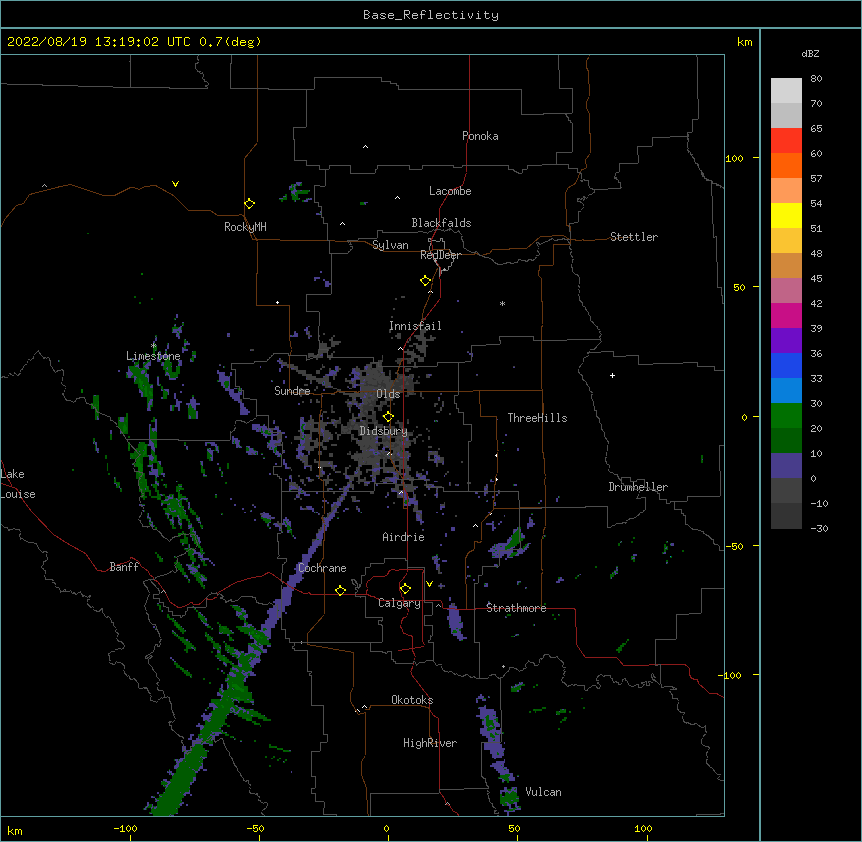This screenshot has height=842, width=862.
Task: Click the Cochrane town label
Action: tap(322, 568)
